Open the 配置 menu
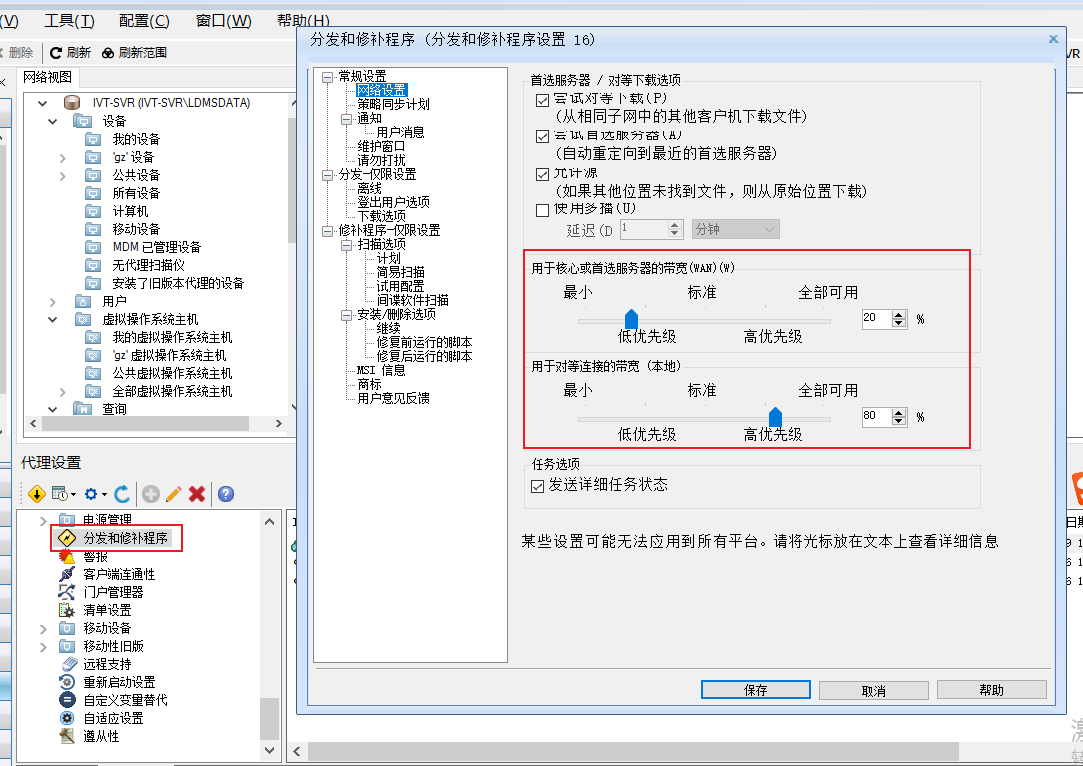Screen dimensions: 1083x766 (x=144, y=21)
